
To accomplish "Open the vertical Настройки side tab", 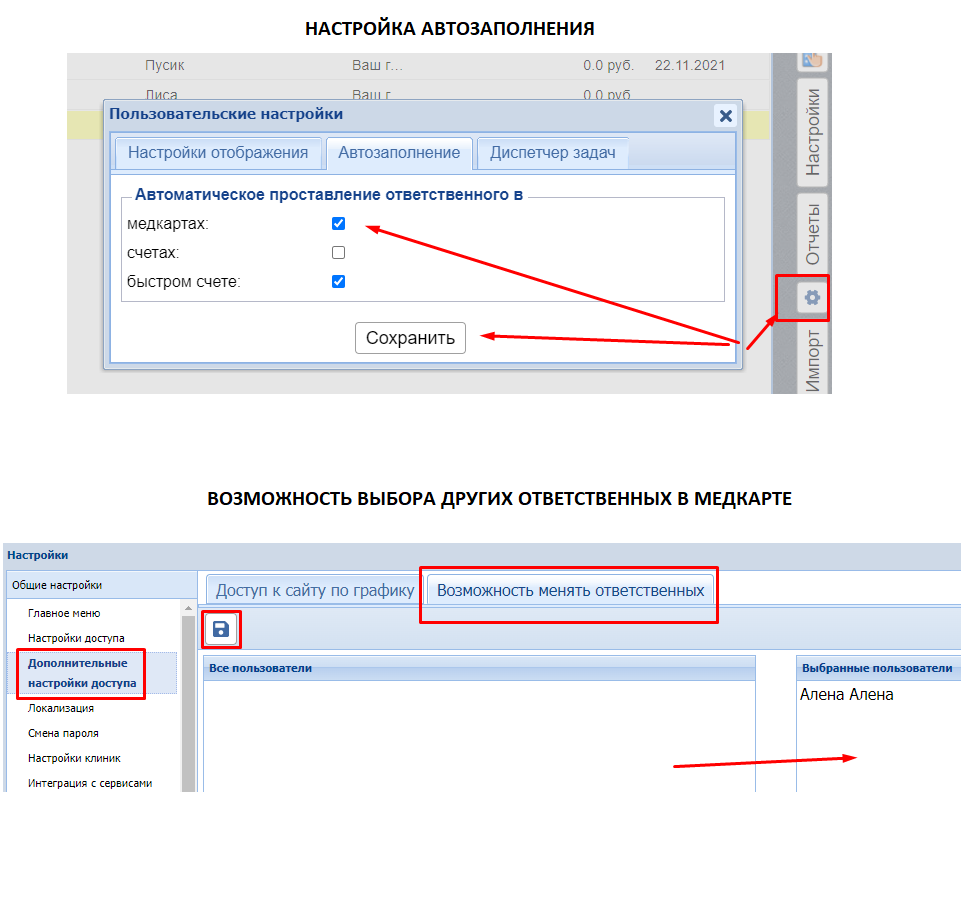I will pos(812,132).
